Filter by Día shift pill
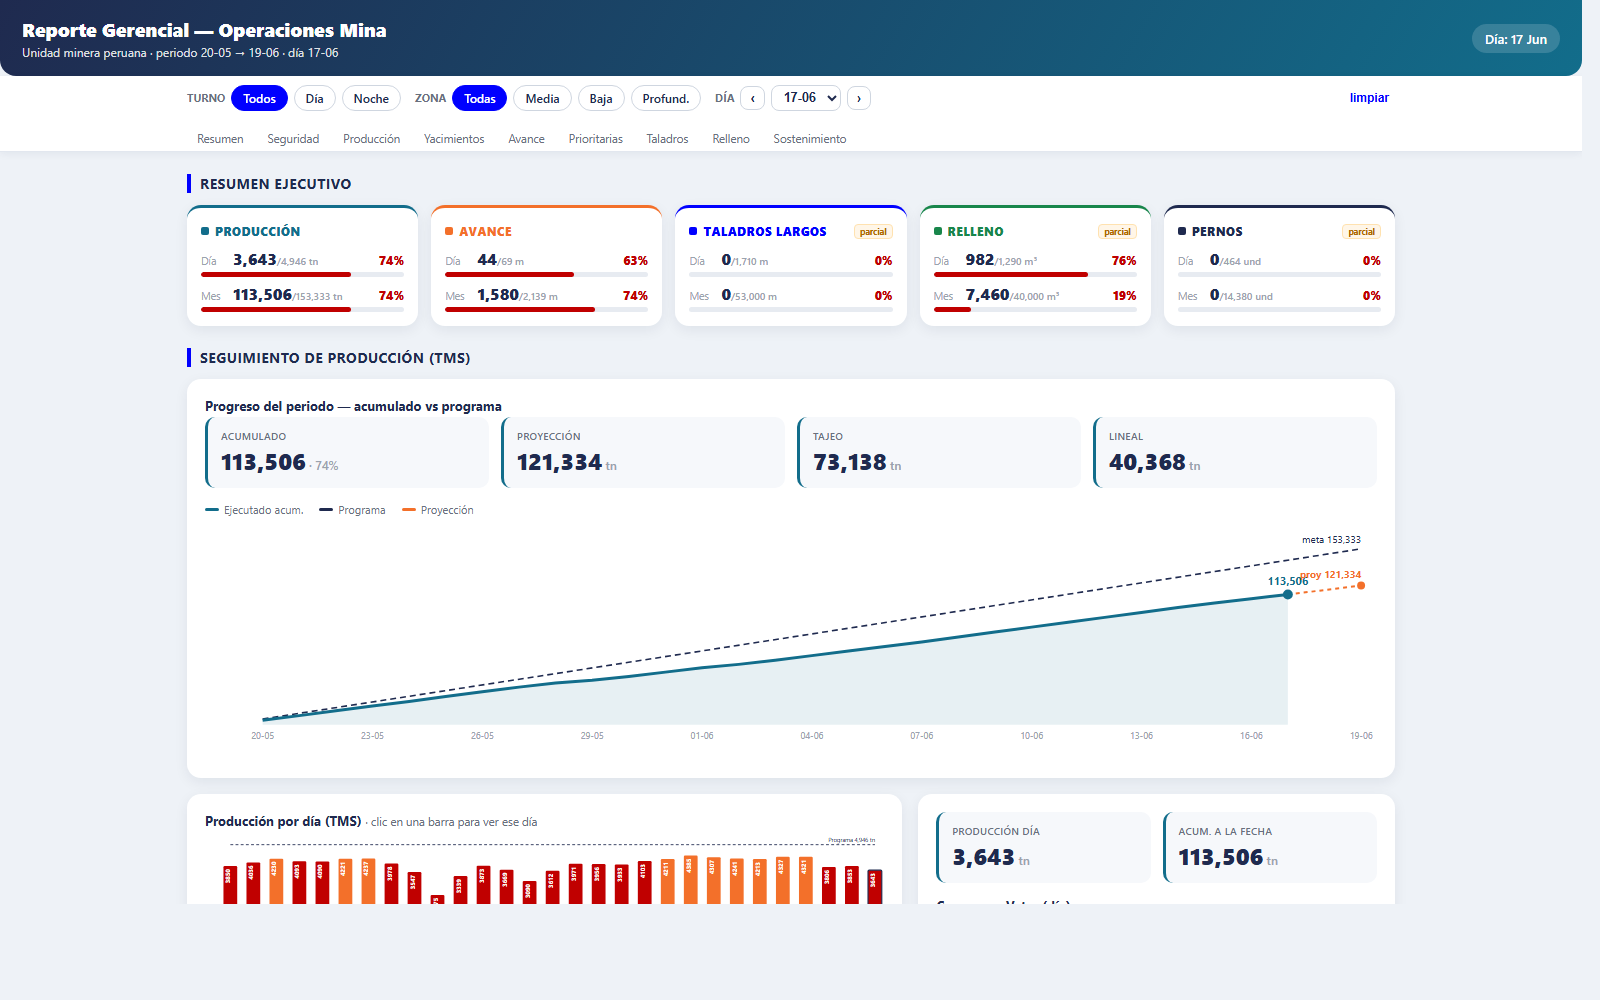The width and height of the screenshot is (1600, 1000). [314, 98]
